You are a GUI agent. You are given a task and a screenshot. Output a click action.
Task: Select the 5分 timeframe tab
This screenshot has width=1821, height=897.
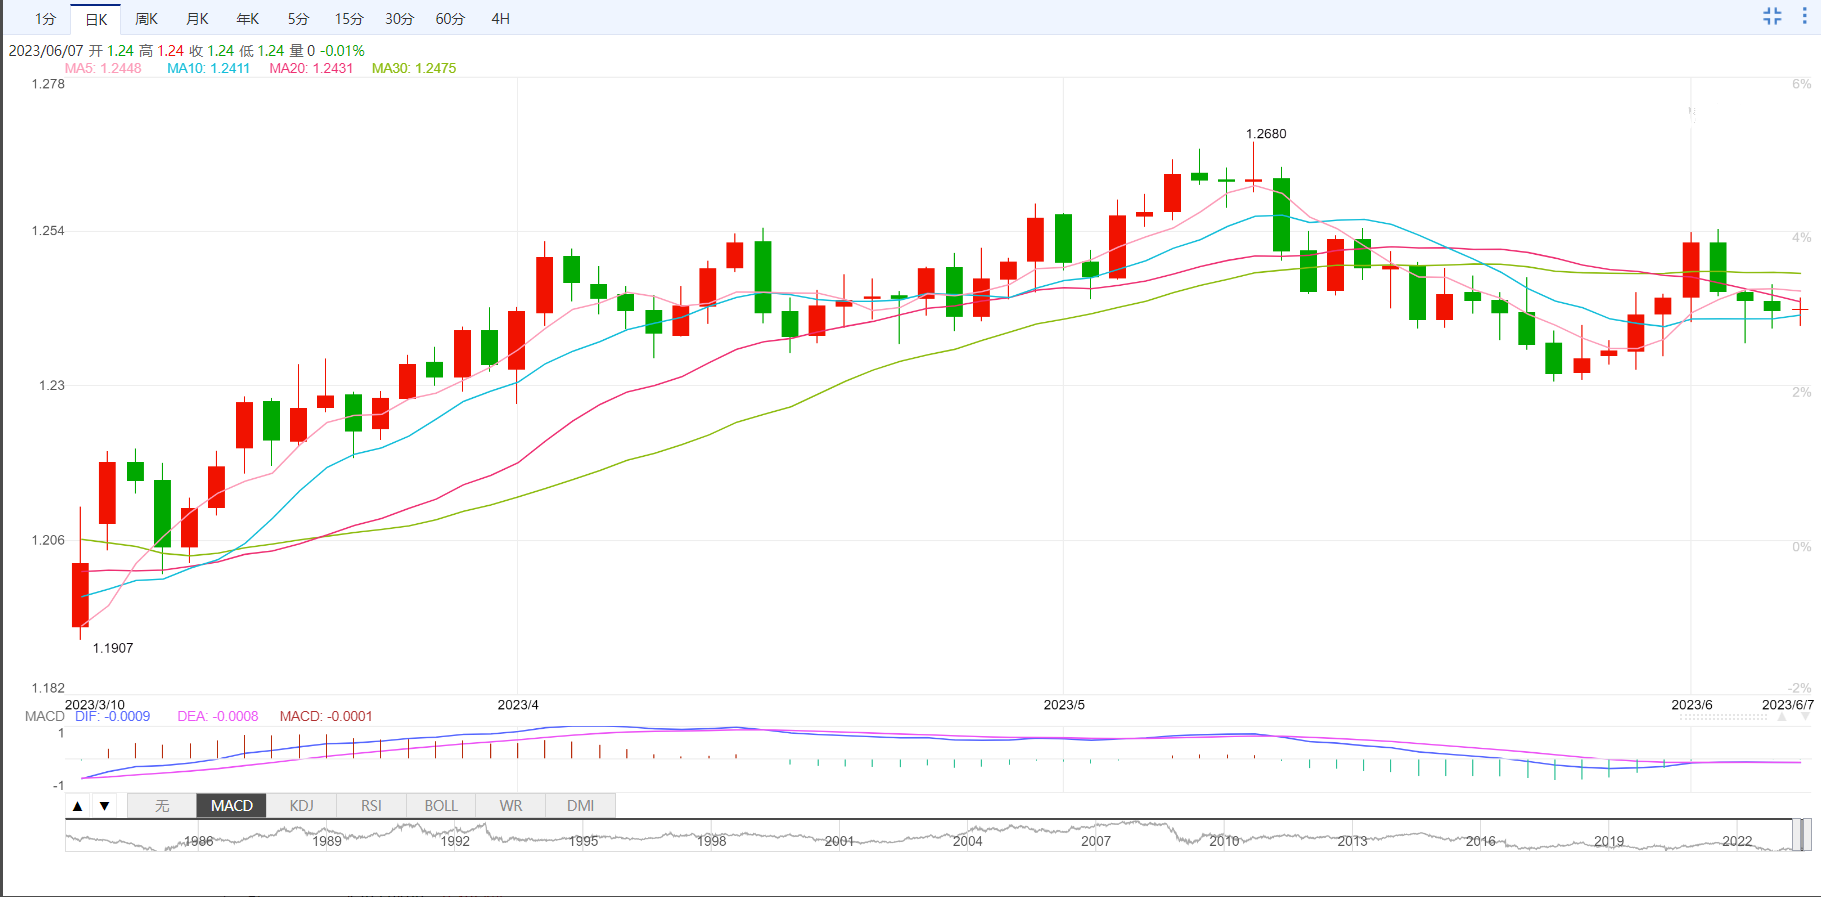tap(298, 19)
